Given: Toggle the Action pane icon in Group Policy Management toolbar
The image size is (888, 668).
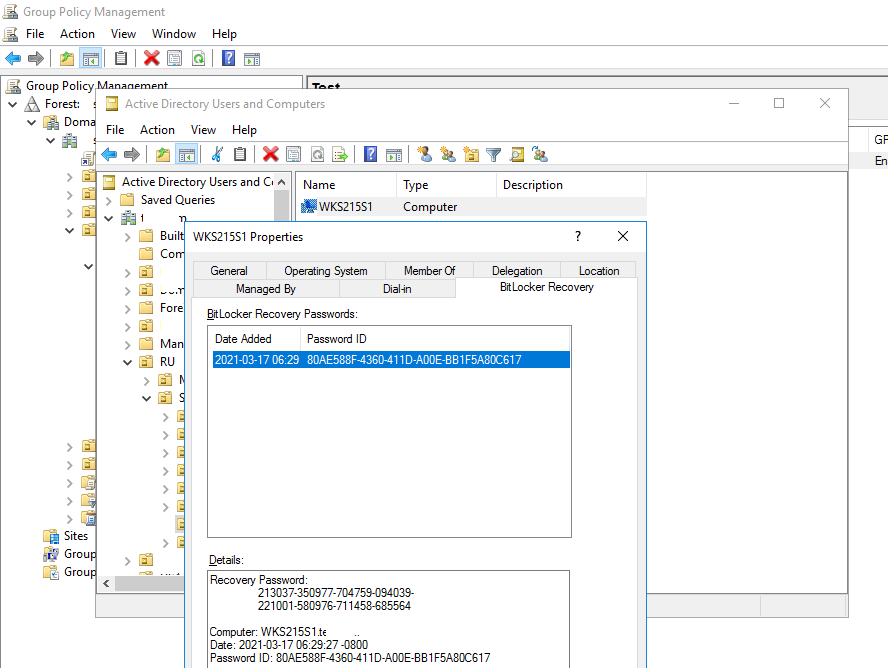Looking at the screenshot, I should 252,58.
